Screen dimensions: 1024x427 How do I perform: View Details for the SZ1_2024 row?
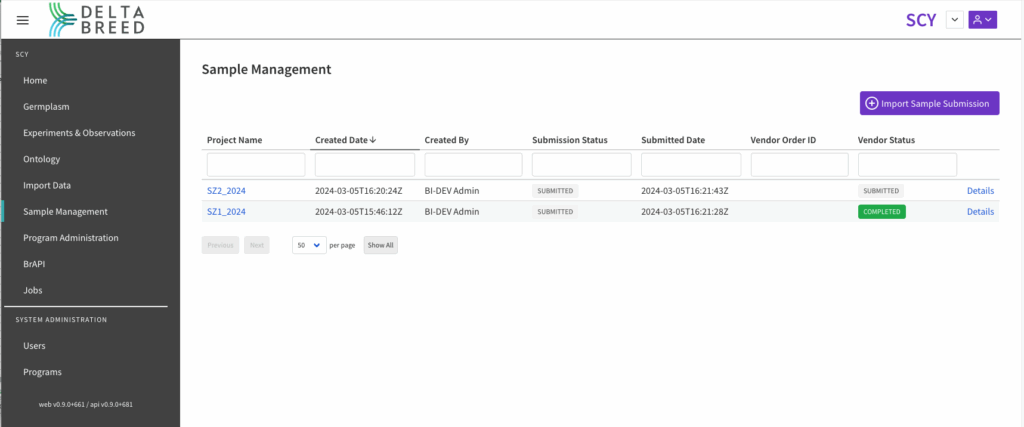click(x=979, y=212)
